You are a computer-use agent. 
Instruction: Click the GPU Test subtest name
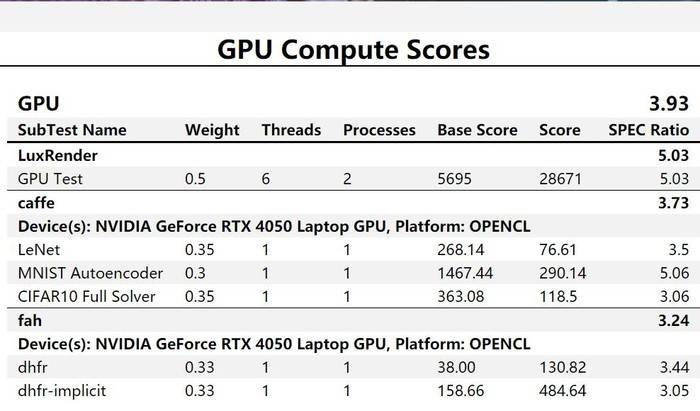[49, 178]
